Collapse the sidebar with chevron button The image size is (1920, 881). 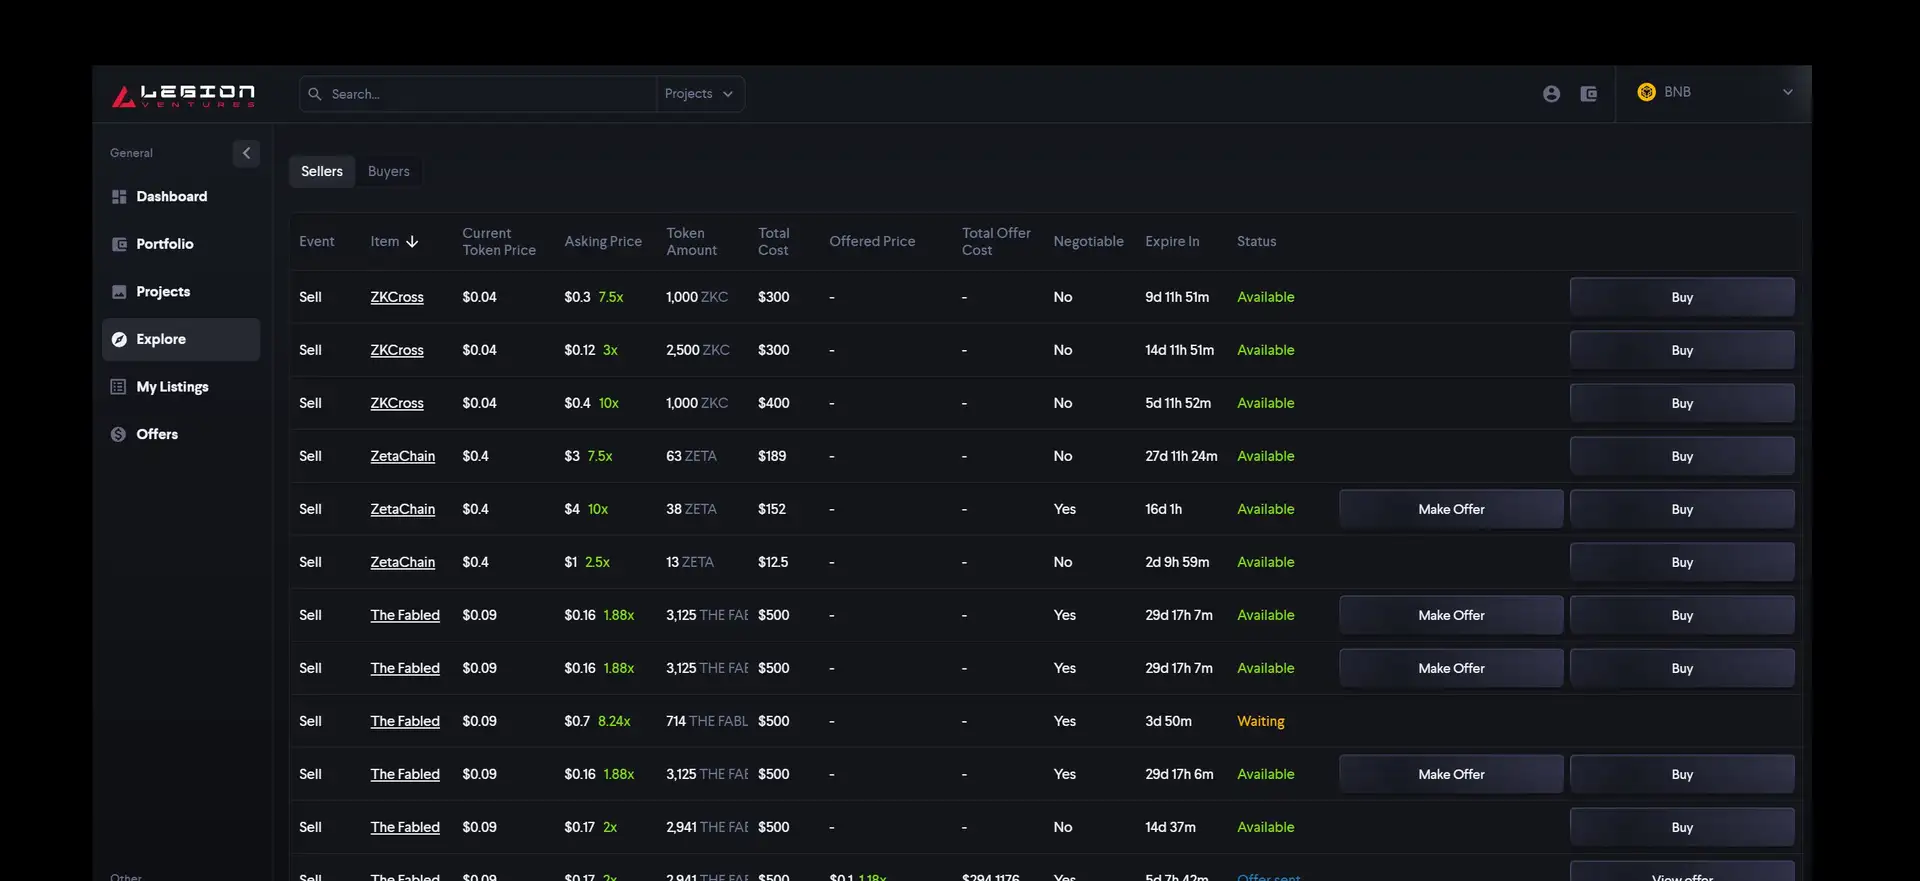coord(246,153)
